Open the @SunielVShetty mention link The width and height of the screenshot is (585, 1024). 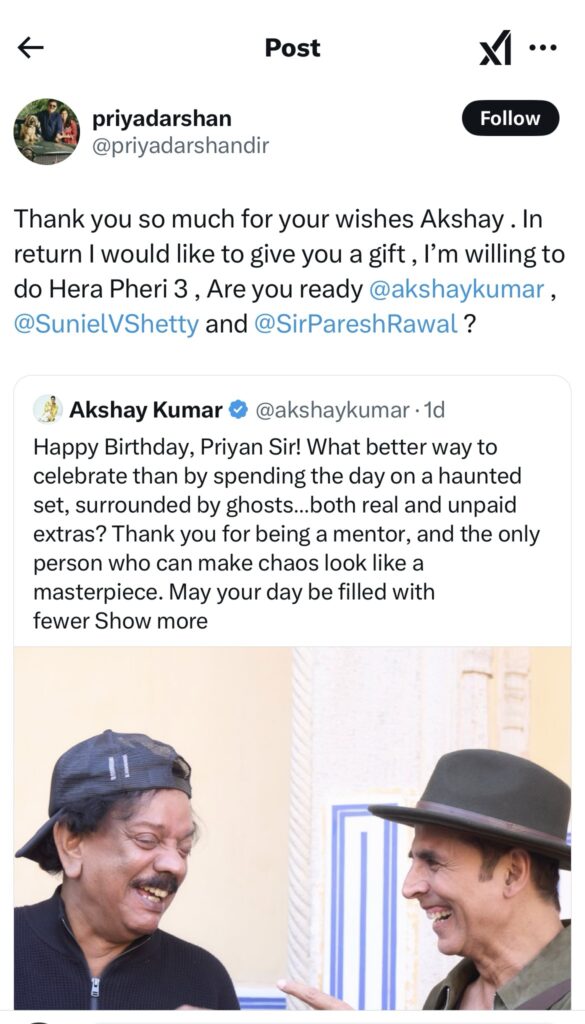pyautogui.click(x=106, y=324)
